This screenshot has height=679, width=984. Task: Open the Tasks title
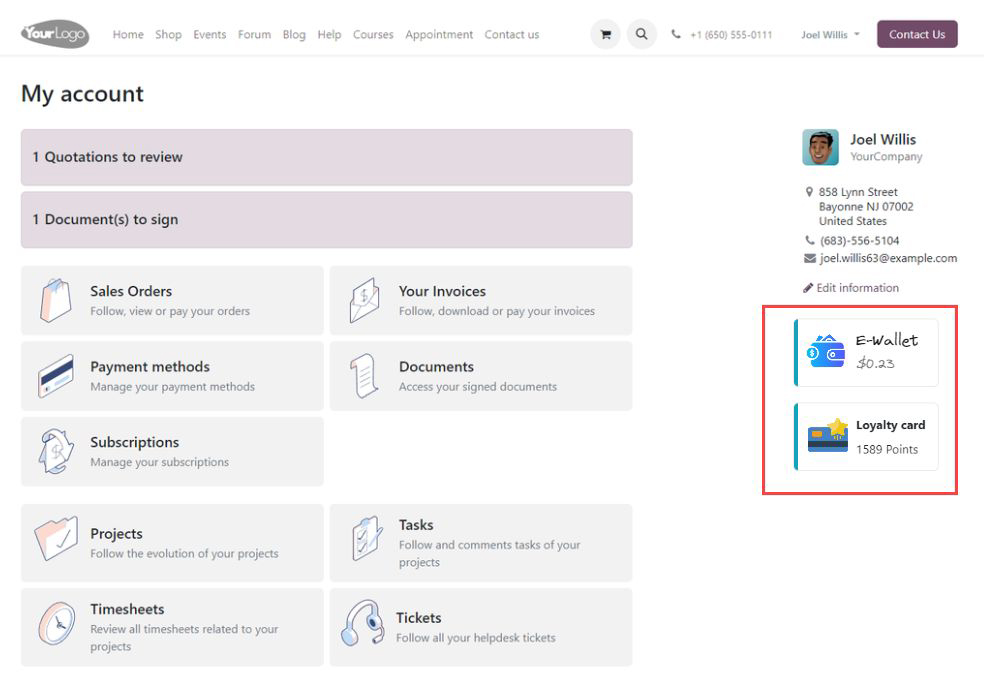click(416, 525)
